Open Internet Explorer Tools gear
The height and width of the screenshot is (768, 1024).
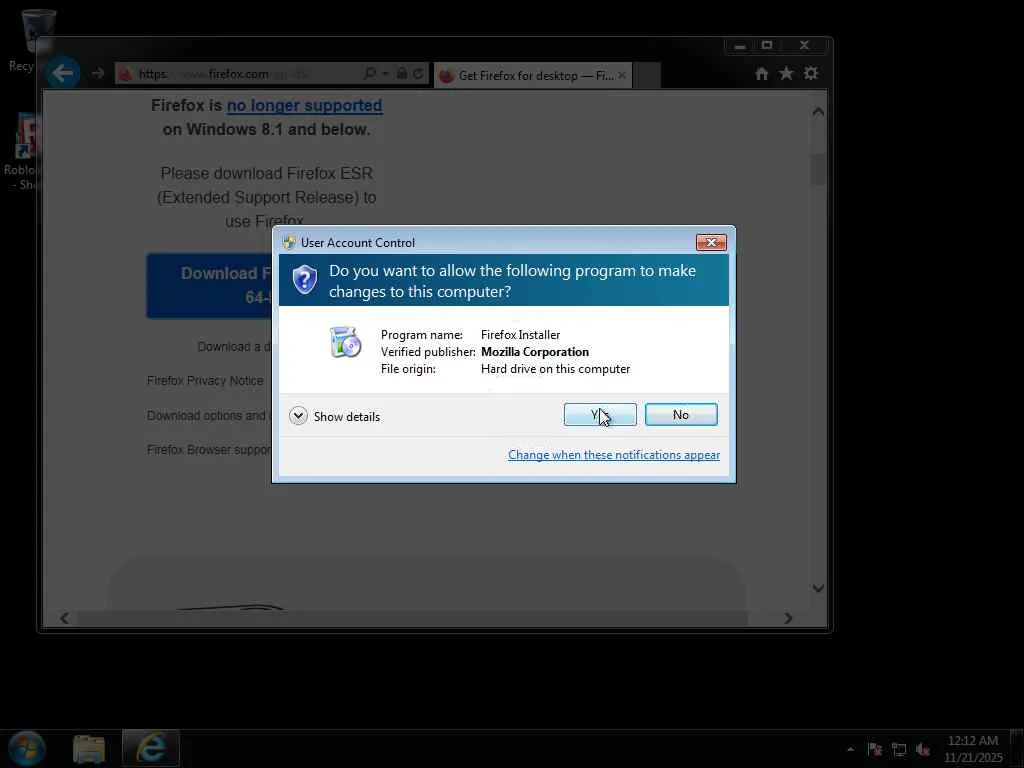[x=811, y=74]
